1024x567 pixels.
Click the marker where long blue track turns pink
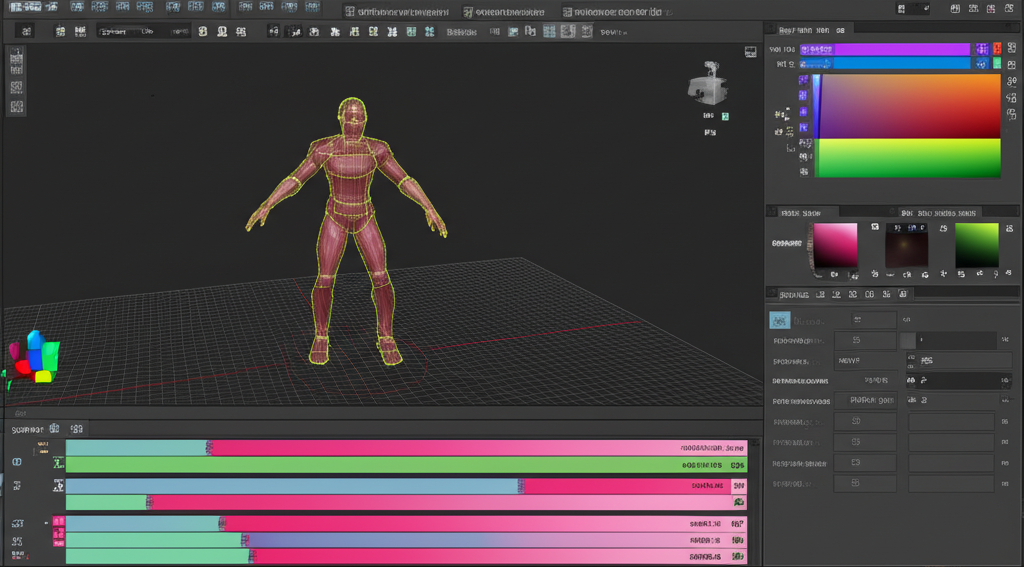(521, 486)
